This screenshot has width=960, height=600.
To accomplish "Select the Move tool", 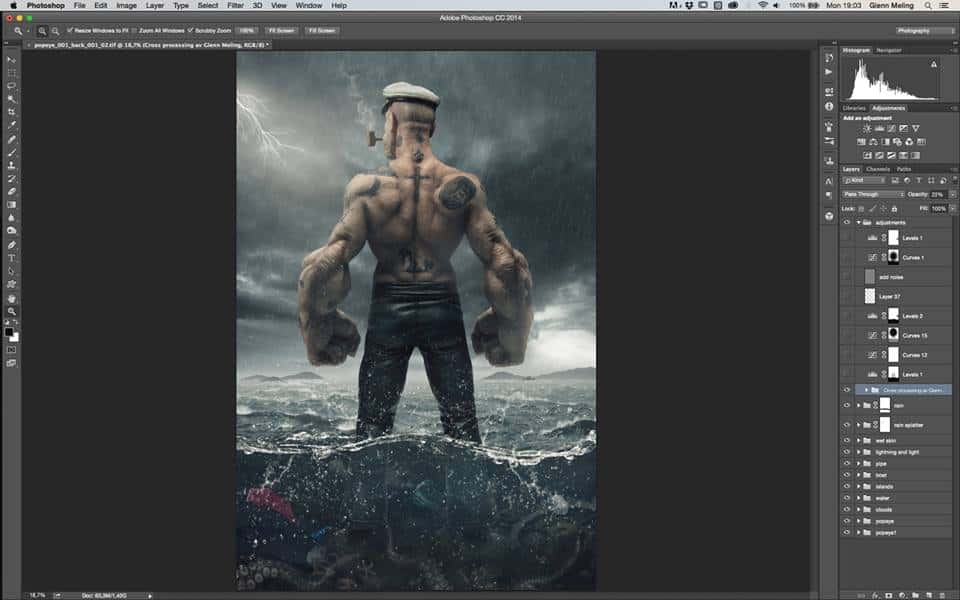I will (11, 60).
